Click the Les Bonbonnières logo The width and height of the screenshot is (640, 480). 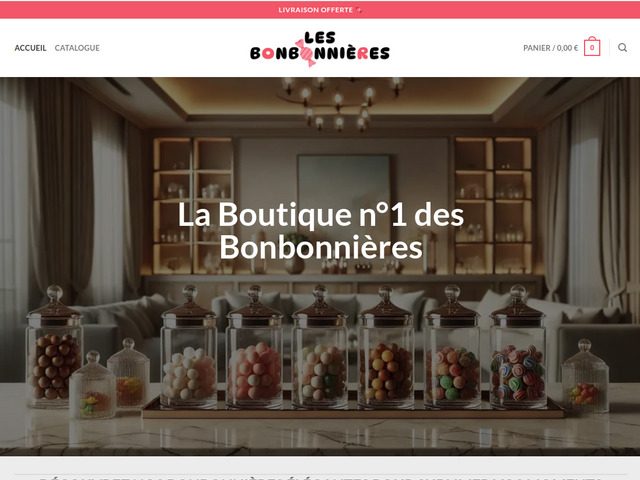pyautogui.click(x=320, y=48)
